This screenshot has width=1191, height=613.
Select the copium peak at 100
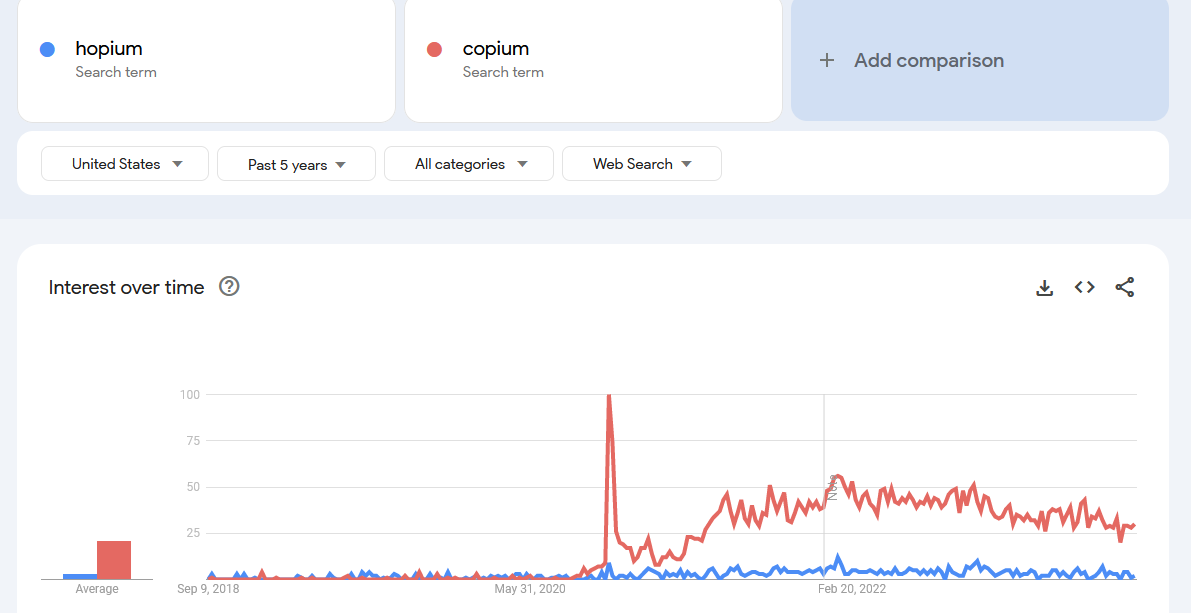click(608, 396)
